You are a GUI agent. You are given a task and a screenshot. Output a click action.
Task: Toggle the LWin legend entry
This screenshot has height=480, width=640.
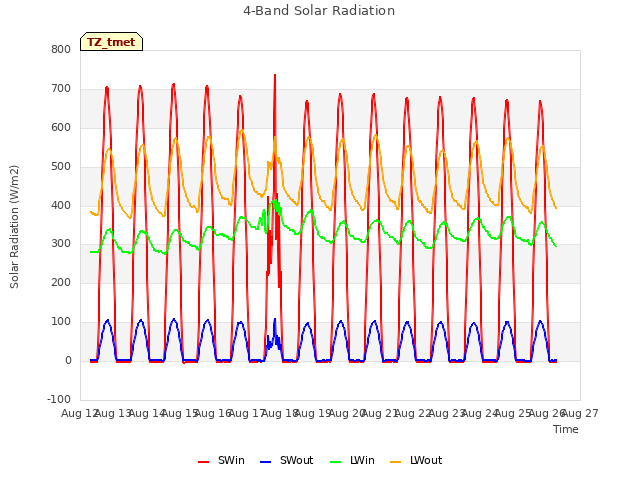coord(352,460)
